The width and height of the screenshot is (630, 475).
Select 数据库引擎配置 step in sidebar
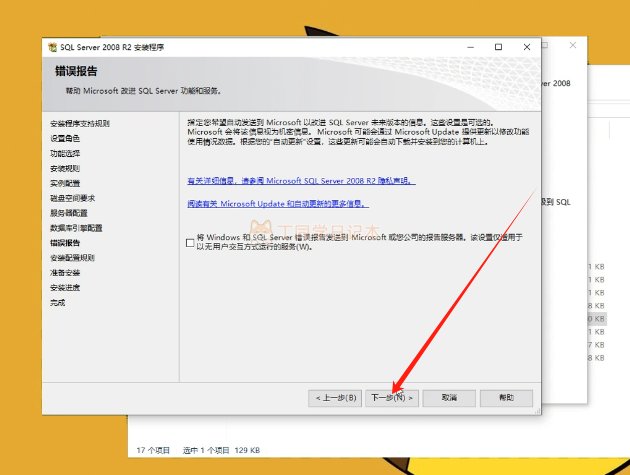click(x=76, y=228)
